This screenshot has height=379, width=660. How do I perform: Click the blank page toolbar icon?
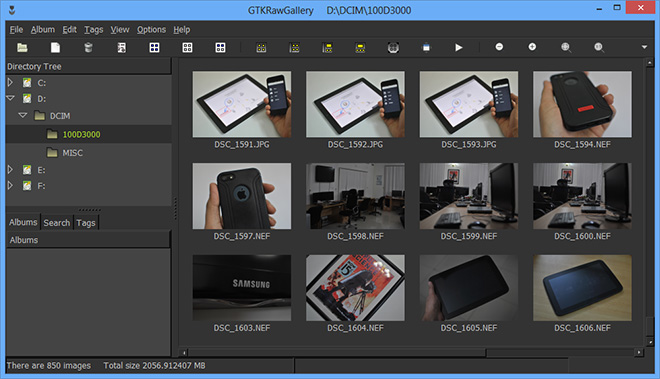click(x=55, y=48)
